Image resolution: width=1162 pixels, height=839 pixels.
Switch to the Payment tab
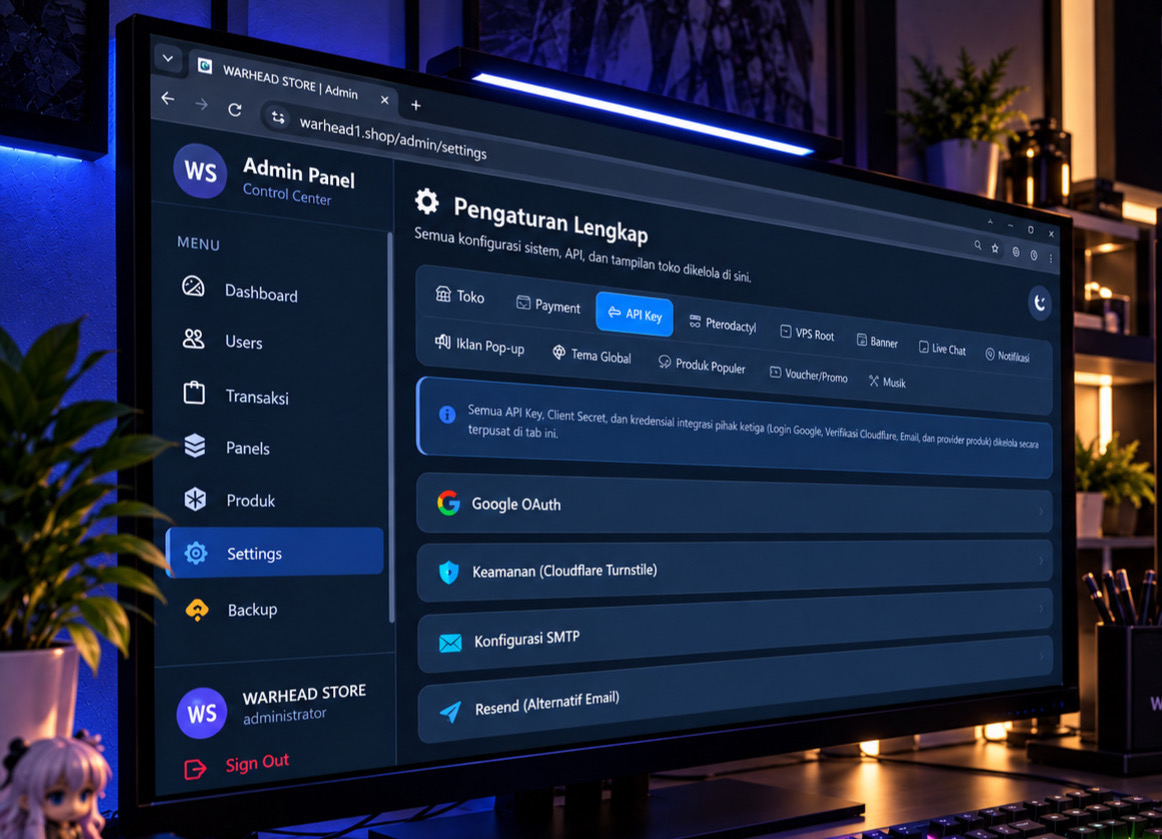tap(548, 305)
